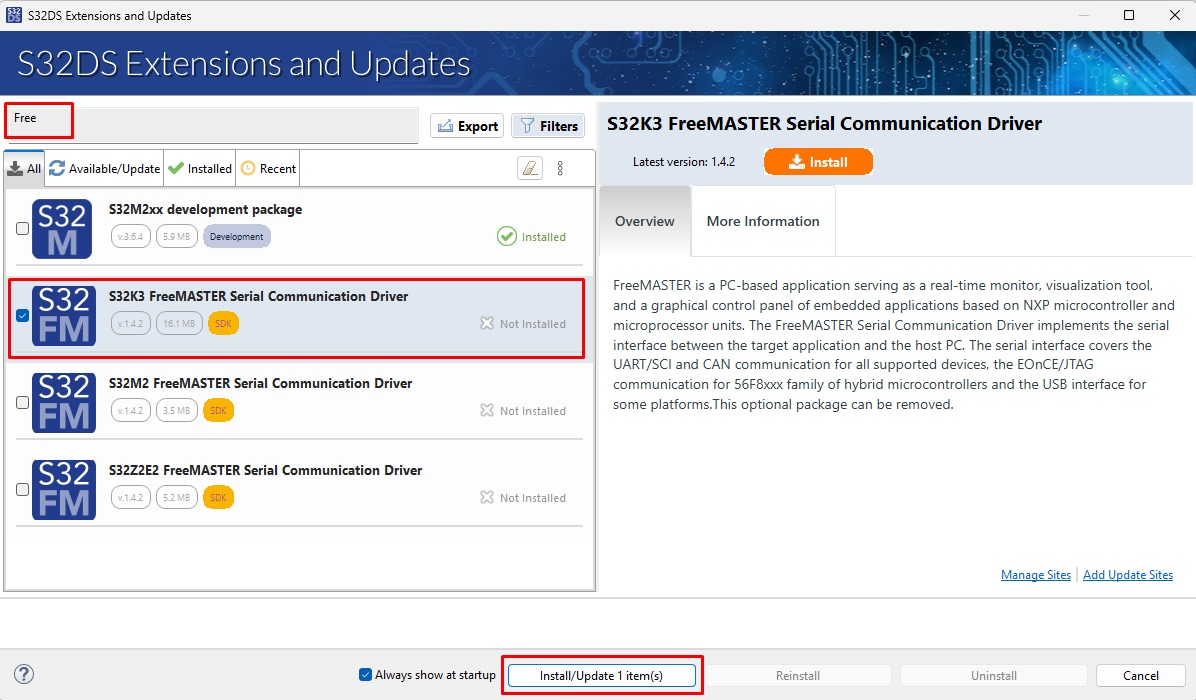Check the S32Z2E2 FreeMASTER driver checkbox
Screen dimensions: 1196x700
click(23, 490)
